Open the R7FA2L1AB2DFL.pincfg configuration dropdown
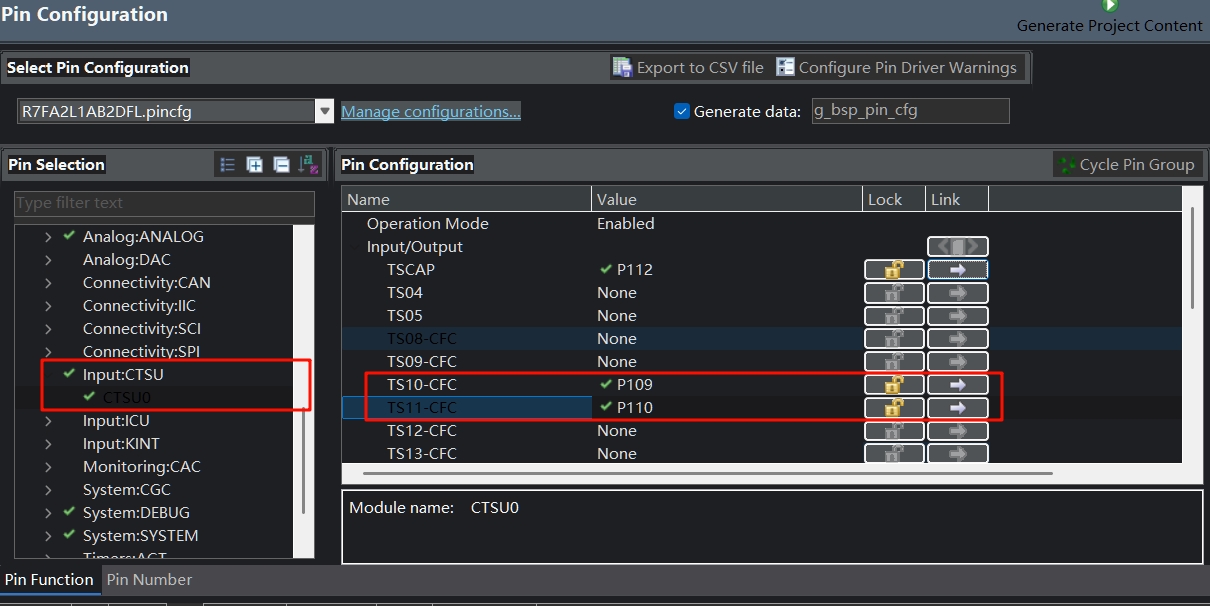Image resolution: width=1210 pixels, height=606 pixels. click(x=324, y=112)
